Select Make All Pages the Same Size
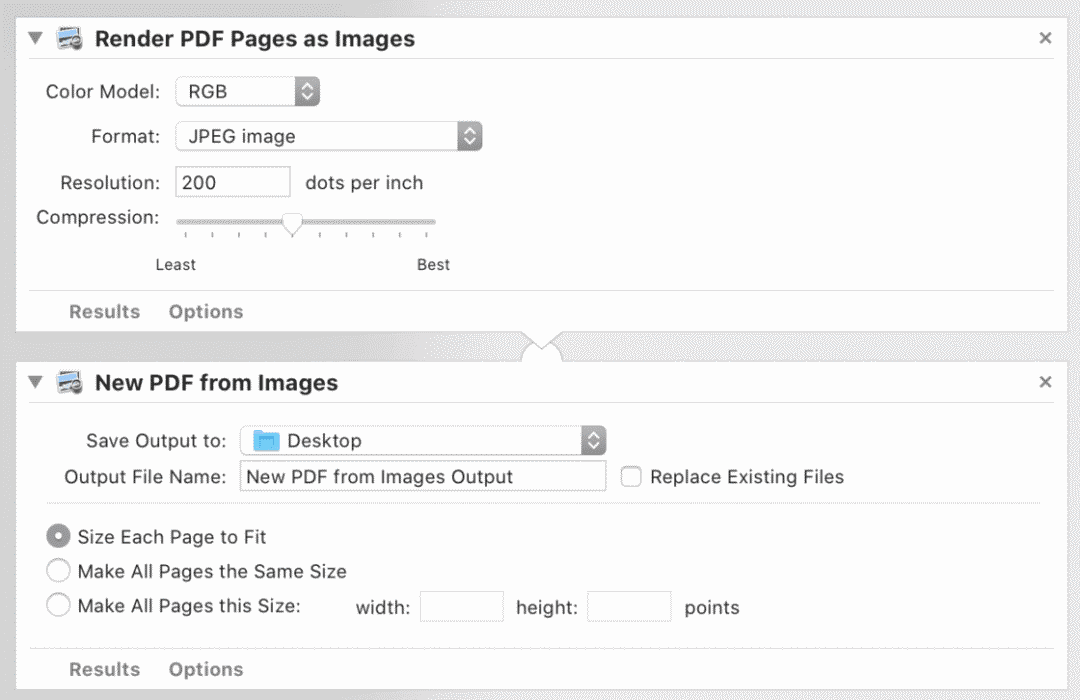Screen dimensions: 1080x700 (x=59, y=572)
